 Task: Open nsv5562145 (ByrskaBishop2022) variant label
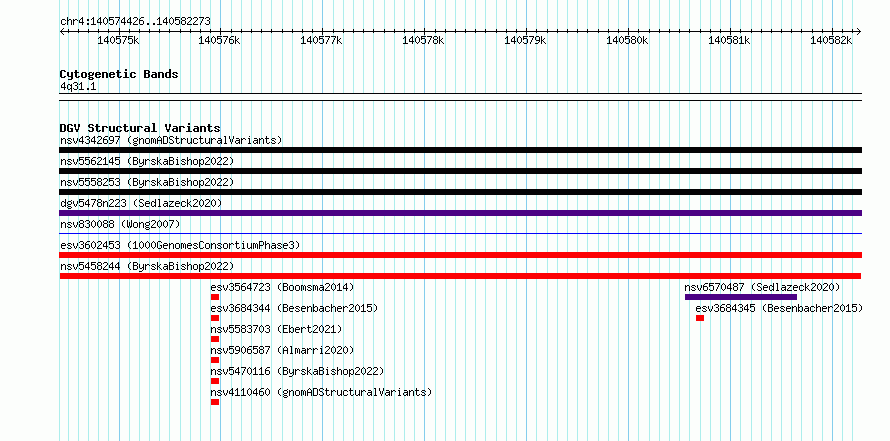[147, 161]
